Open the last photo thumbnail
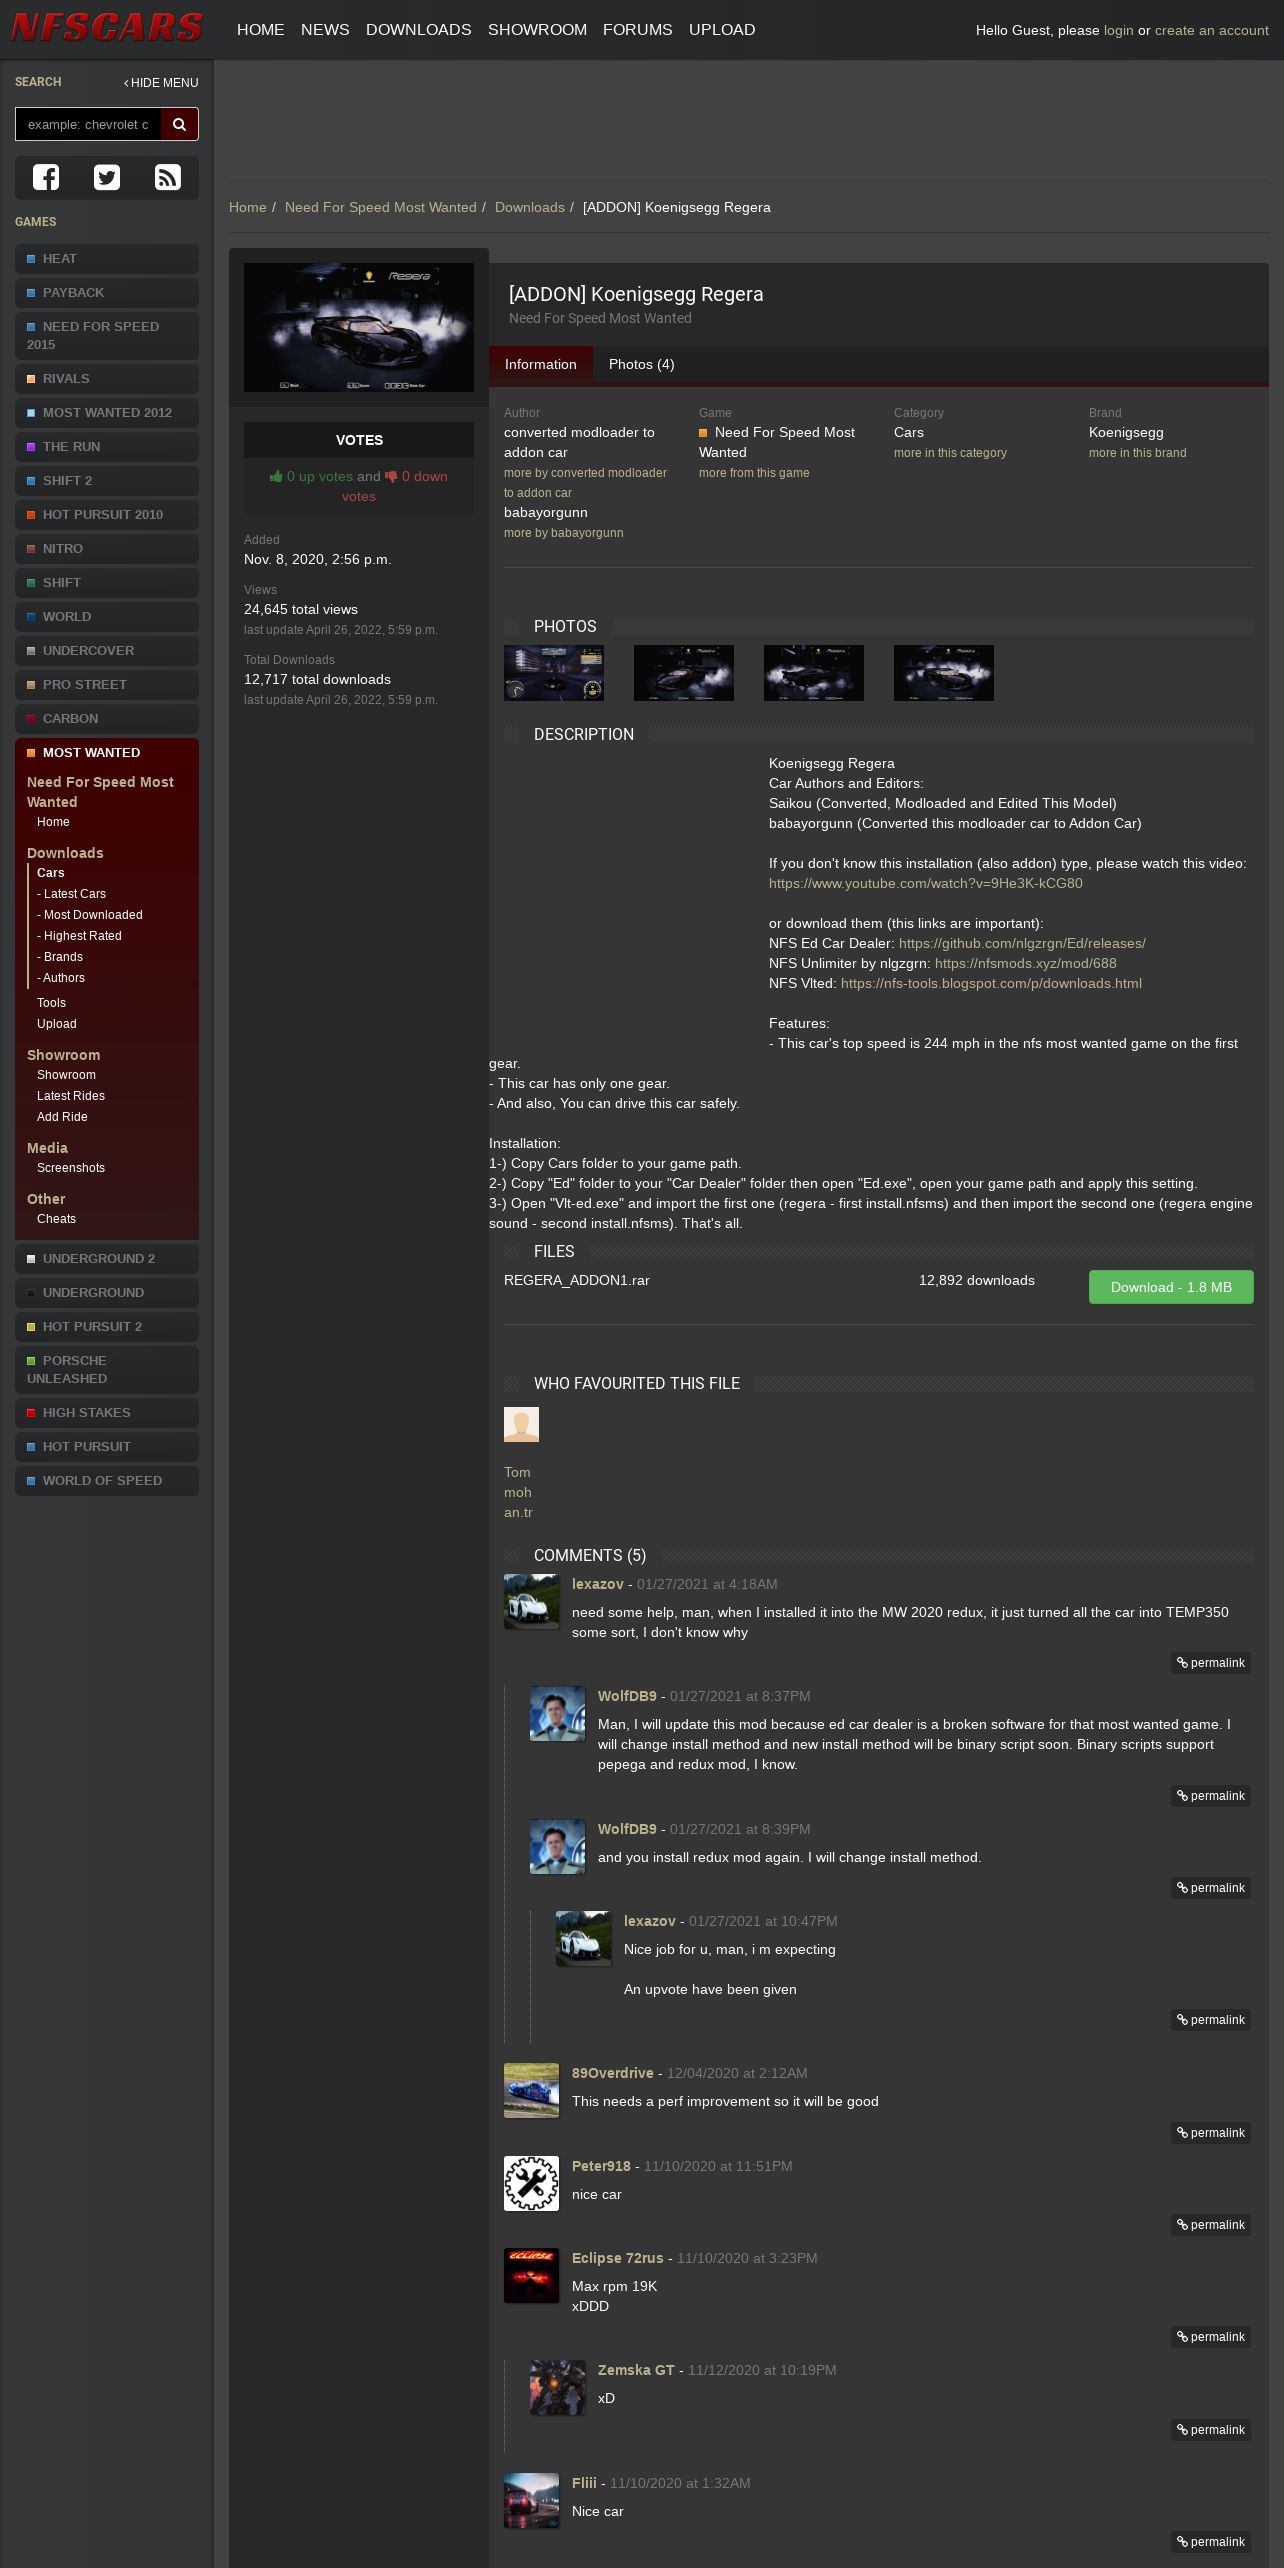 [944, 673]
